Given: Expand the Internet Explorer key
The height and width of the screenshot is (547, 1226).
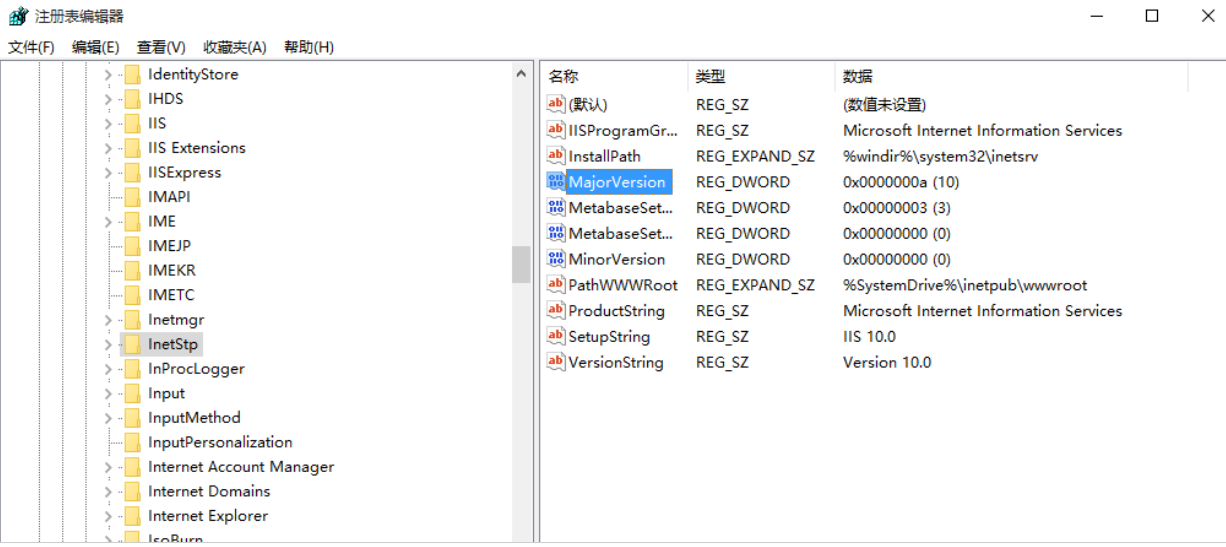Looking at the screenshot, I should (108, 516).
